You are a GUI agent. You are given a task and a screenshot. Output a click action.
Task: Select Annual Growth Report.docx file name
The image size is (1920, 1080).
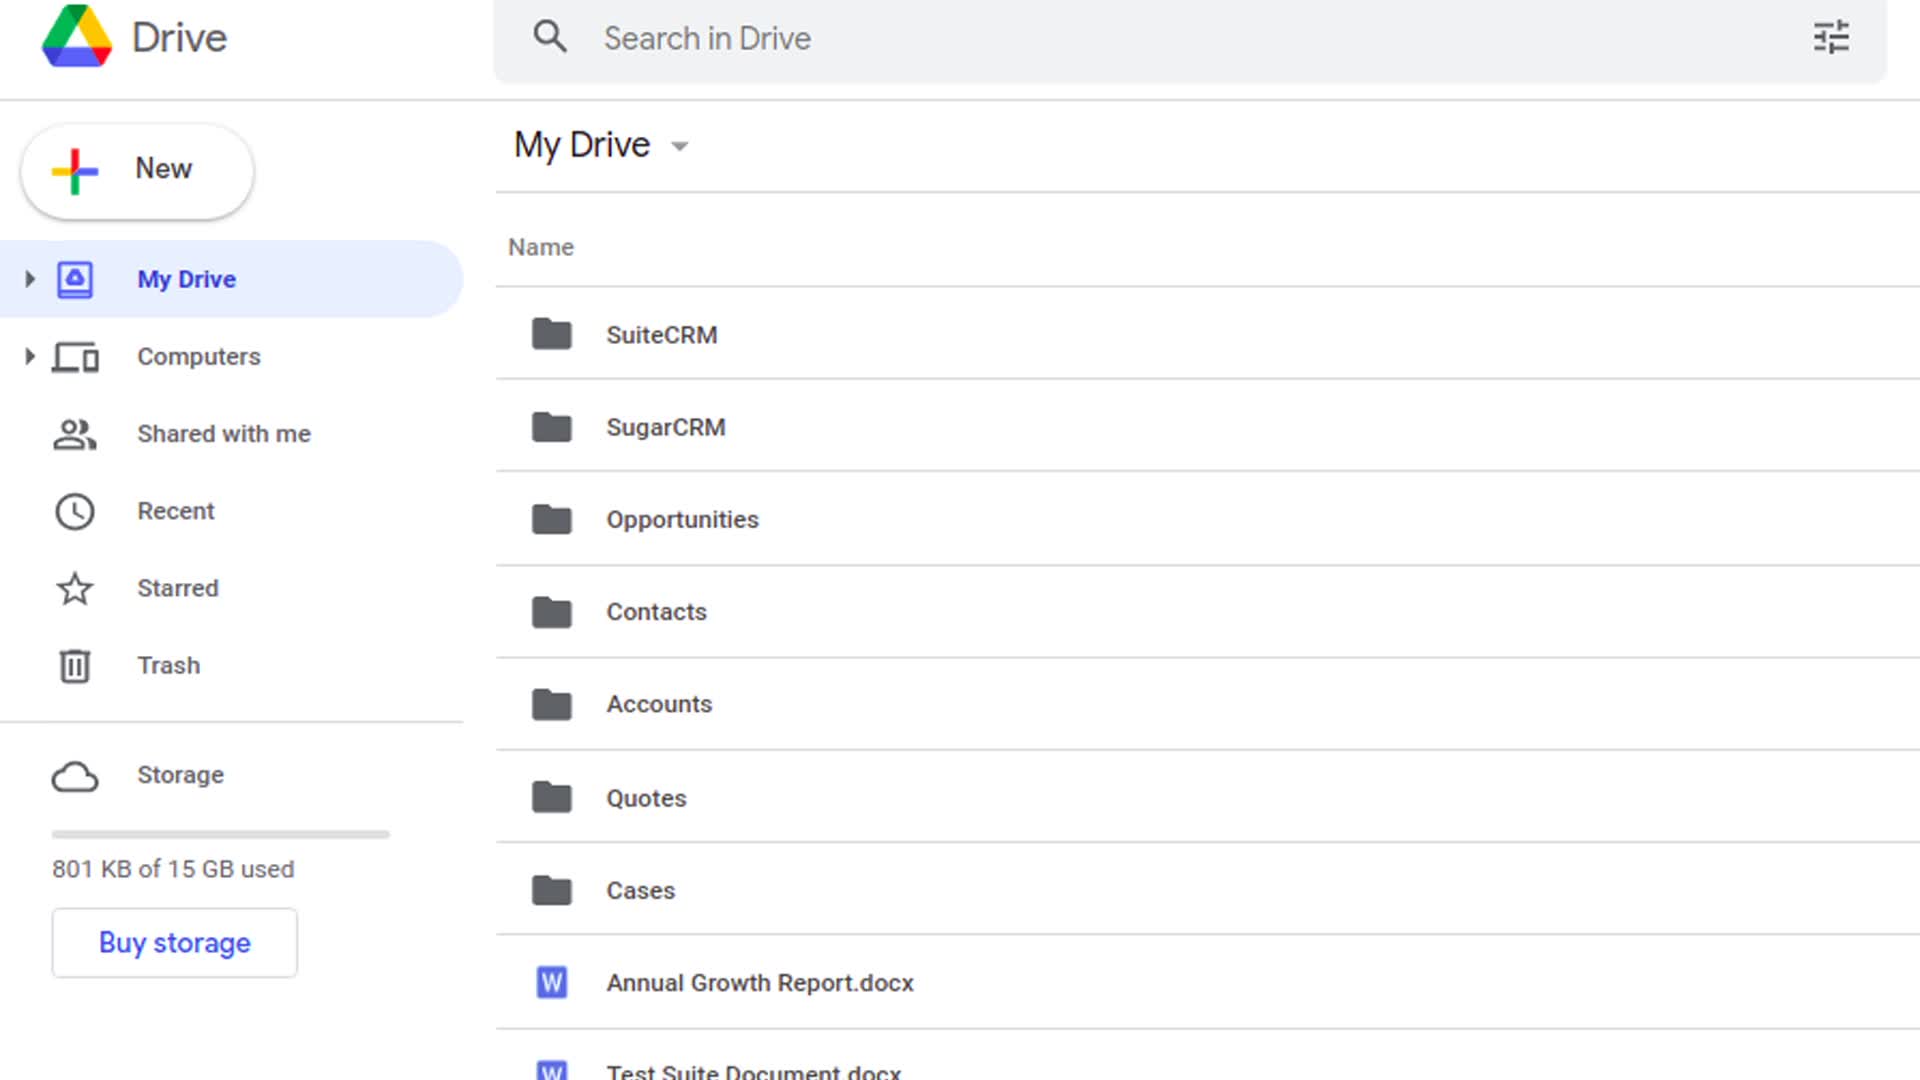(760, 983)
